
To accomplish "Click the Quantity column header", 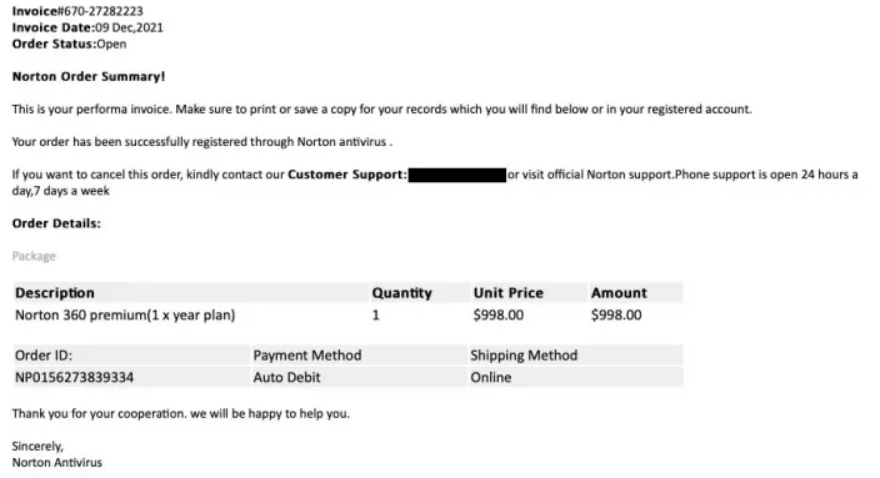I will point(402,293).
